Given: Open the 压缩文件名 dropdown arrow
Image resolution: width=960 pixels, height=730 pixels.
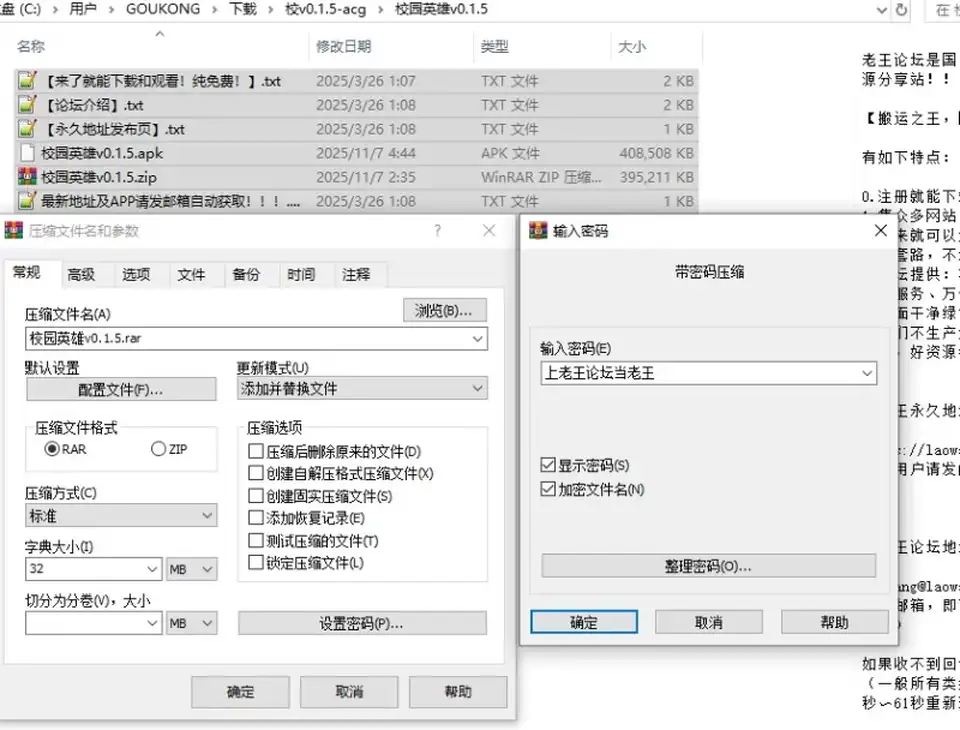Looking at the screenshot, I should click(478, 339).
